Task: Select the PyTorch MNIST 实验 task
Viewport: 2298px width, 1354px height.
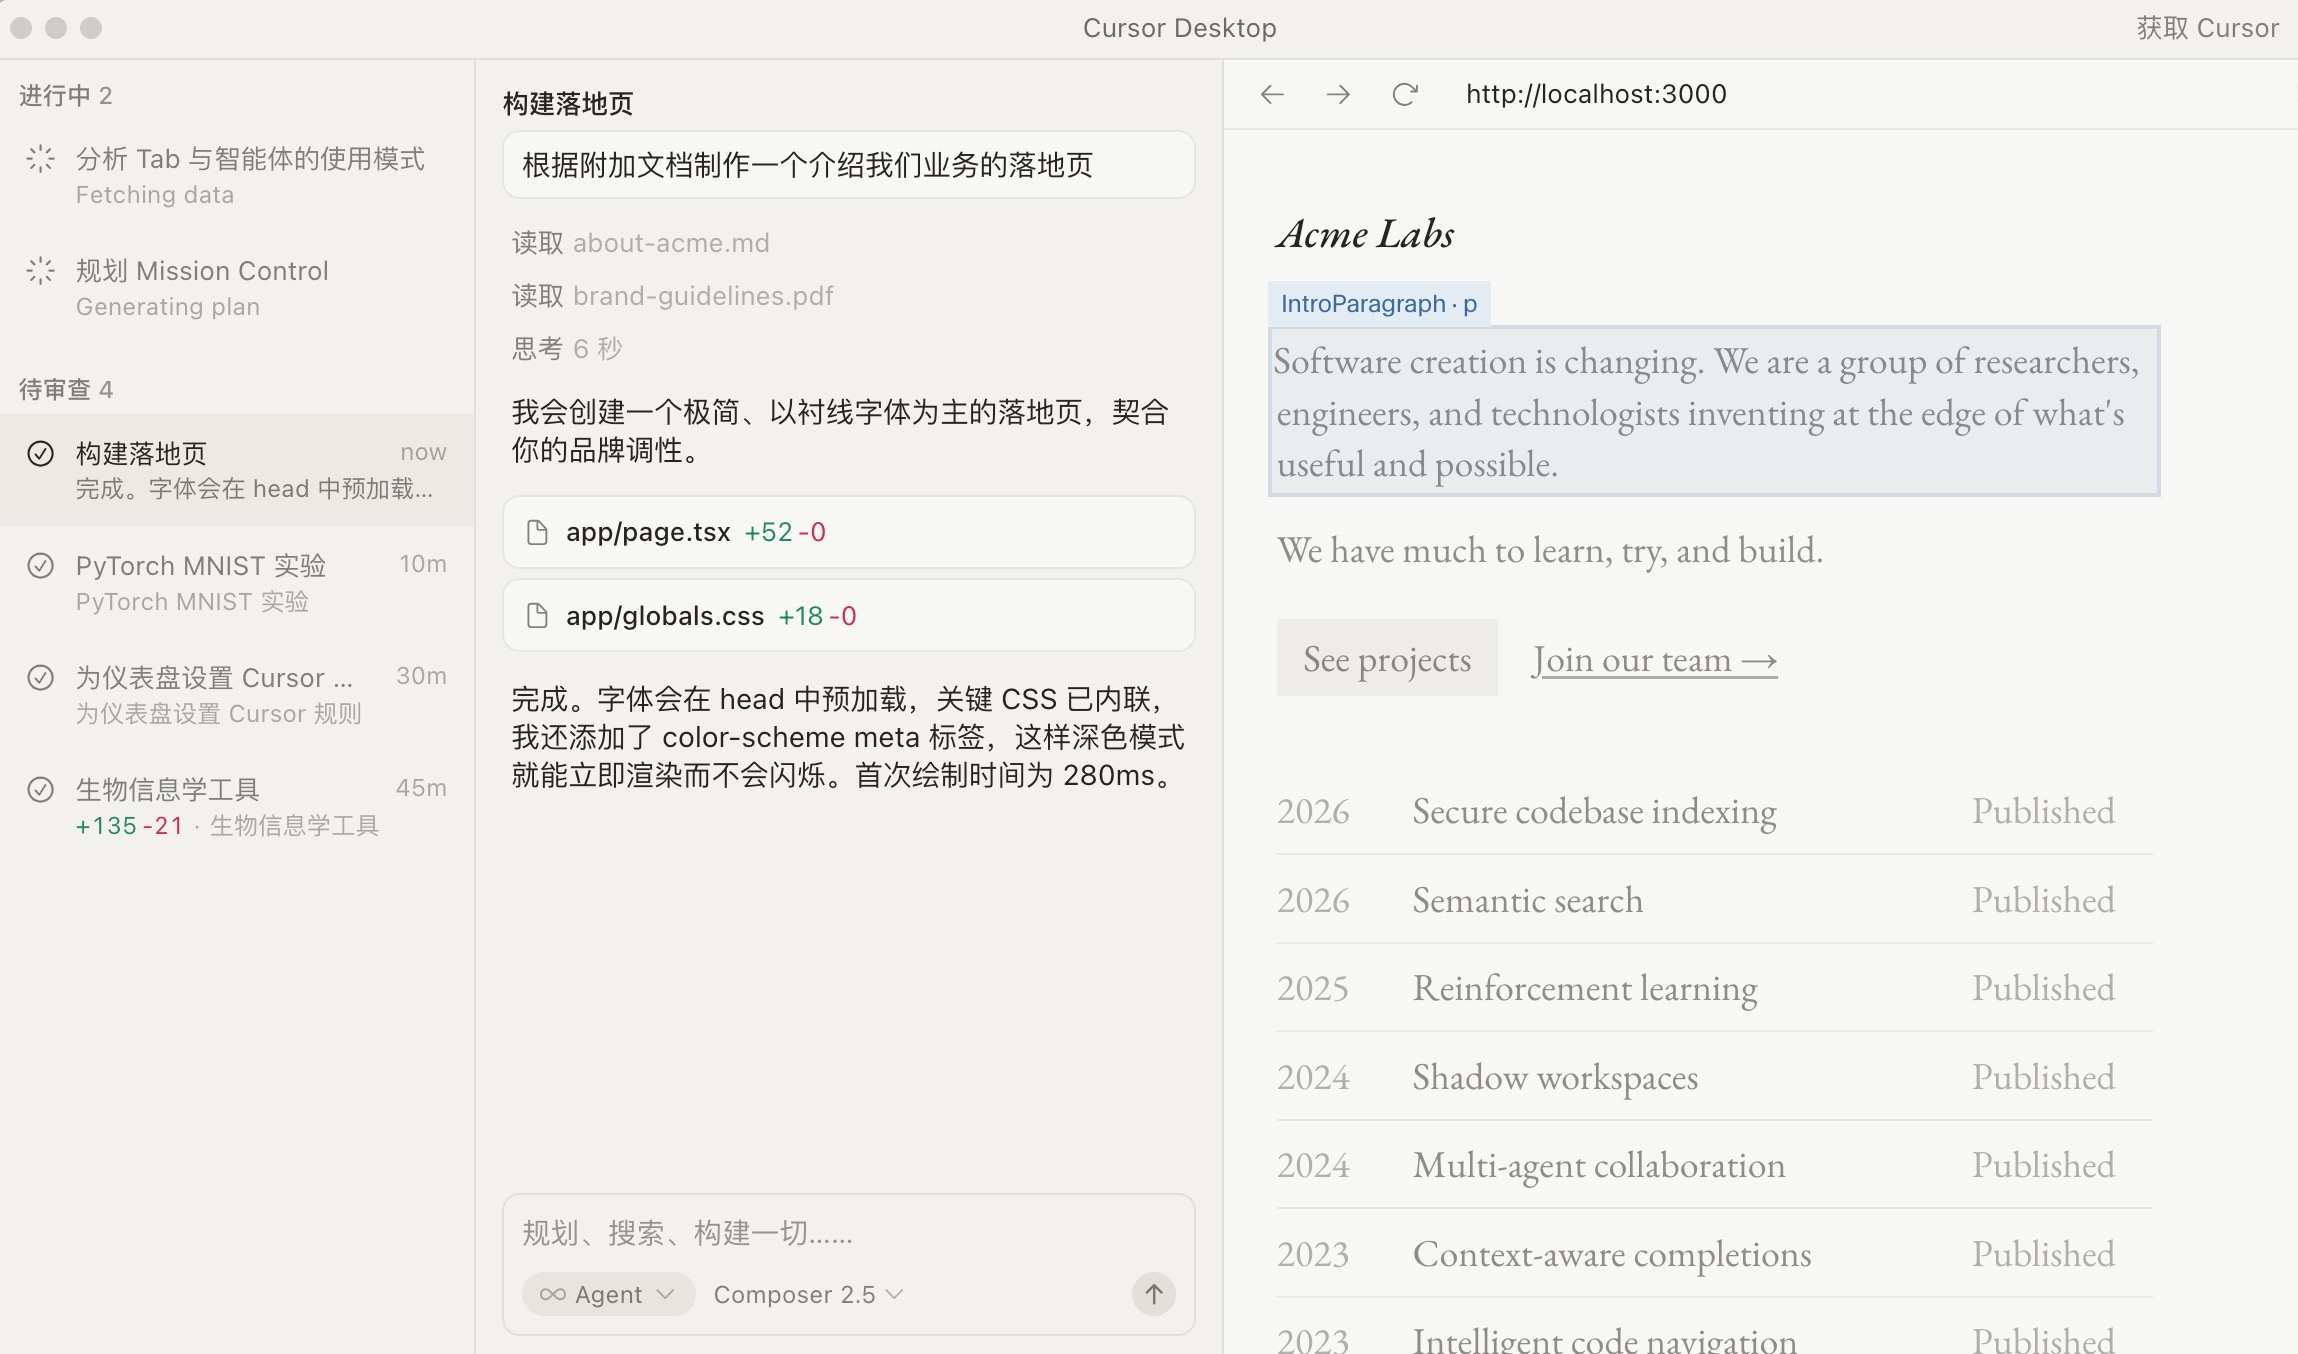Action: [237, 582]
